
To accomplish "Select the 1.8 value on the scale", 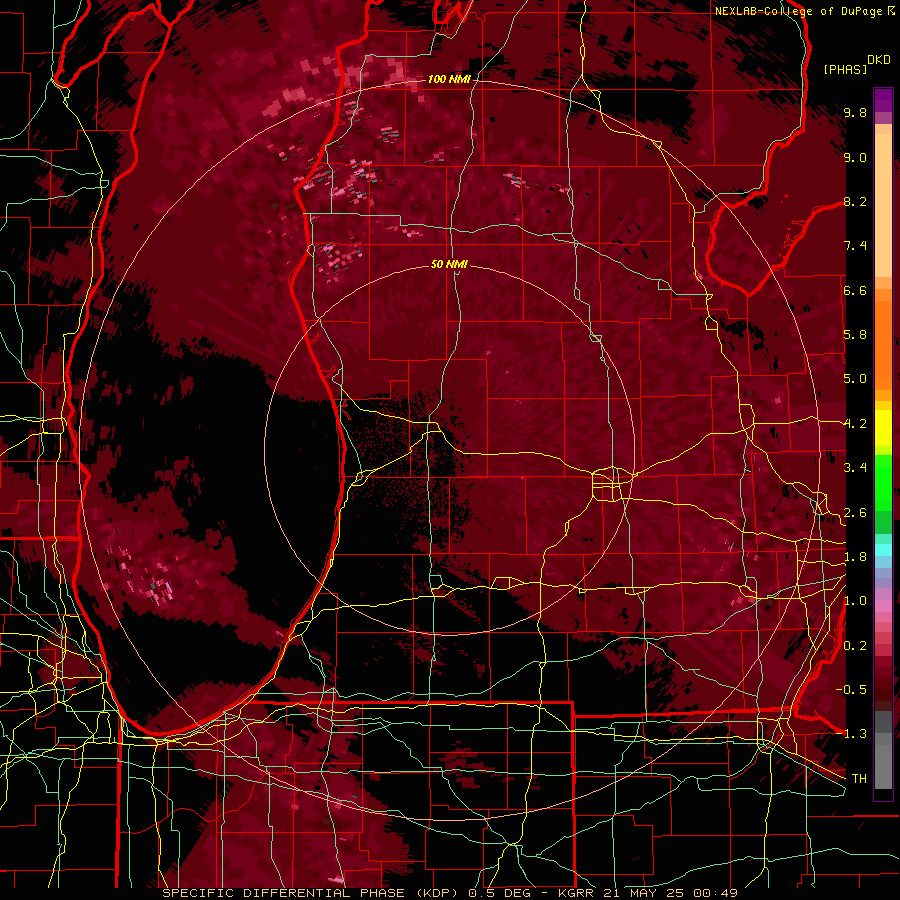I will coord(855,557).
